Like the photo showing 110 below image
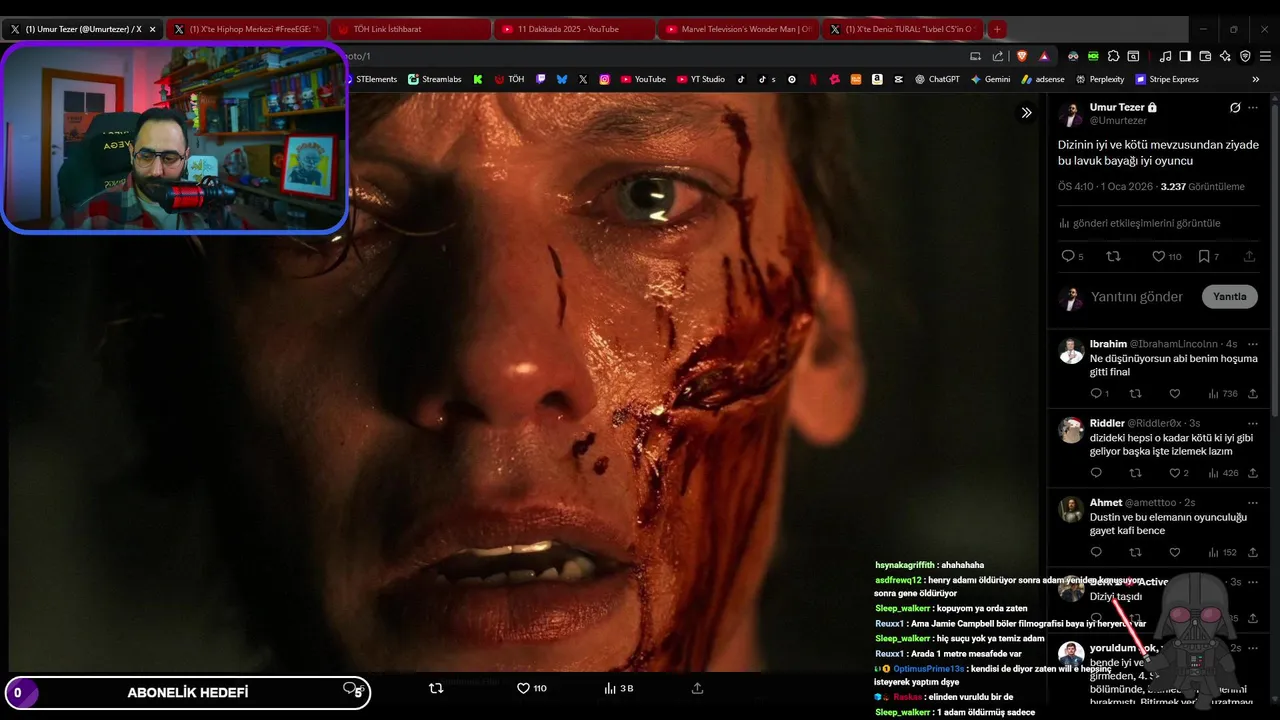This screenshot has height=720, width=1280. 531,688
